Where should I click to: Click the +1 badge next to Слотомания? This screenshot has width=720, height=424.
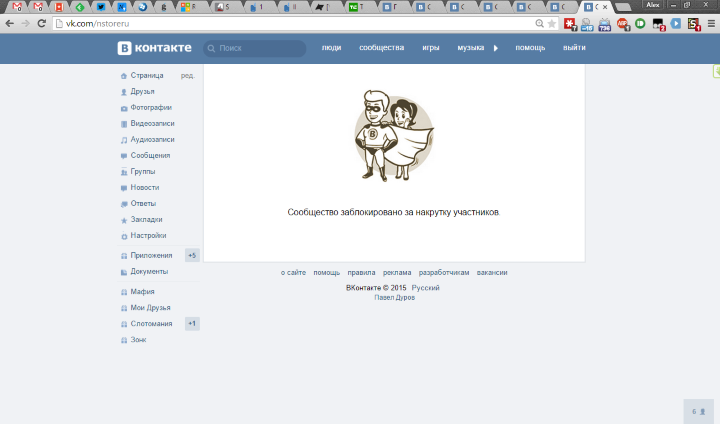(x=192, y=324)
